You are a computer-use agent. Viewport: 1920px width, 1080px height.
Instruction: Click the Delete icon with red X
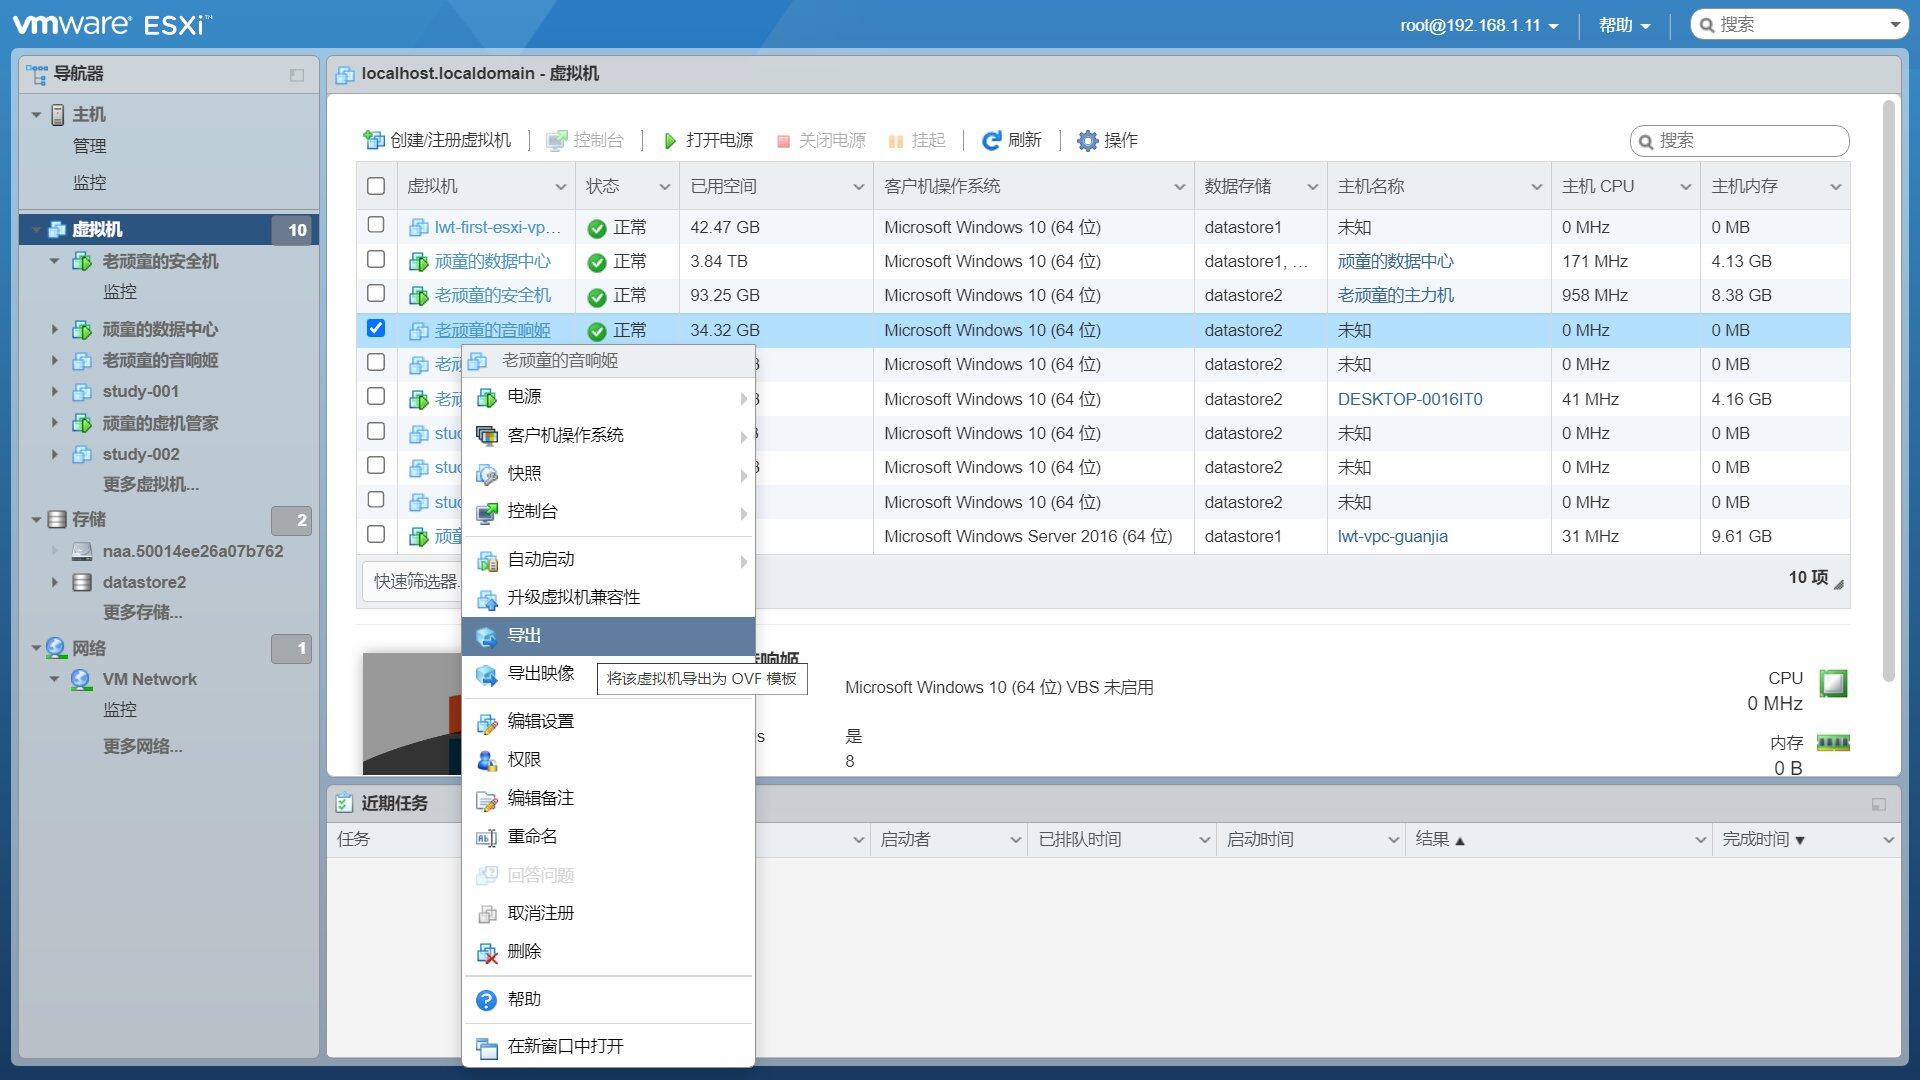[x=487, y=952]
